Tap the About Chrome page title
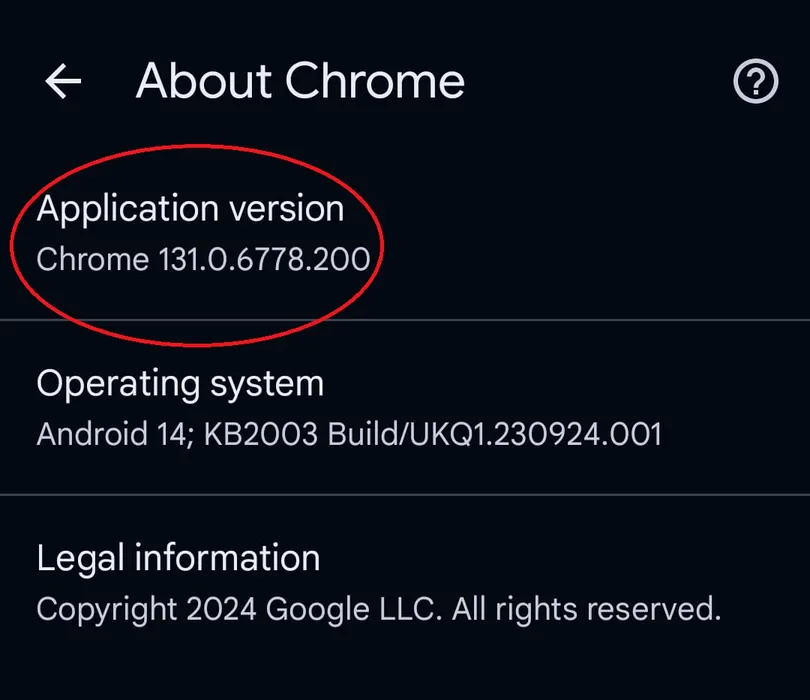The height and width of the screenshot is (700, 810). [x=300, y=81]
